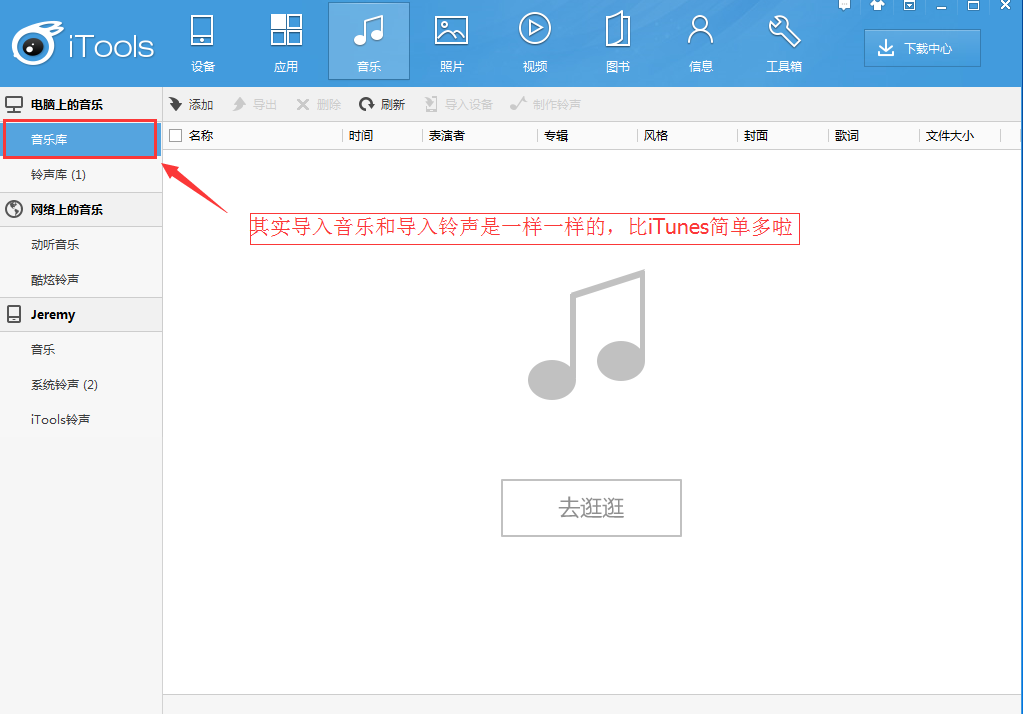
Task: Collapse the Jeremy device section header
Action: point(81,315)
